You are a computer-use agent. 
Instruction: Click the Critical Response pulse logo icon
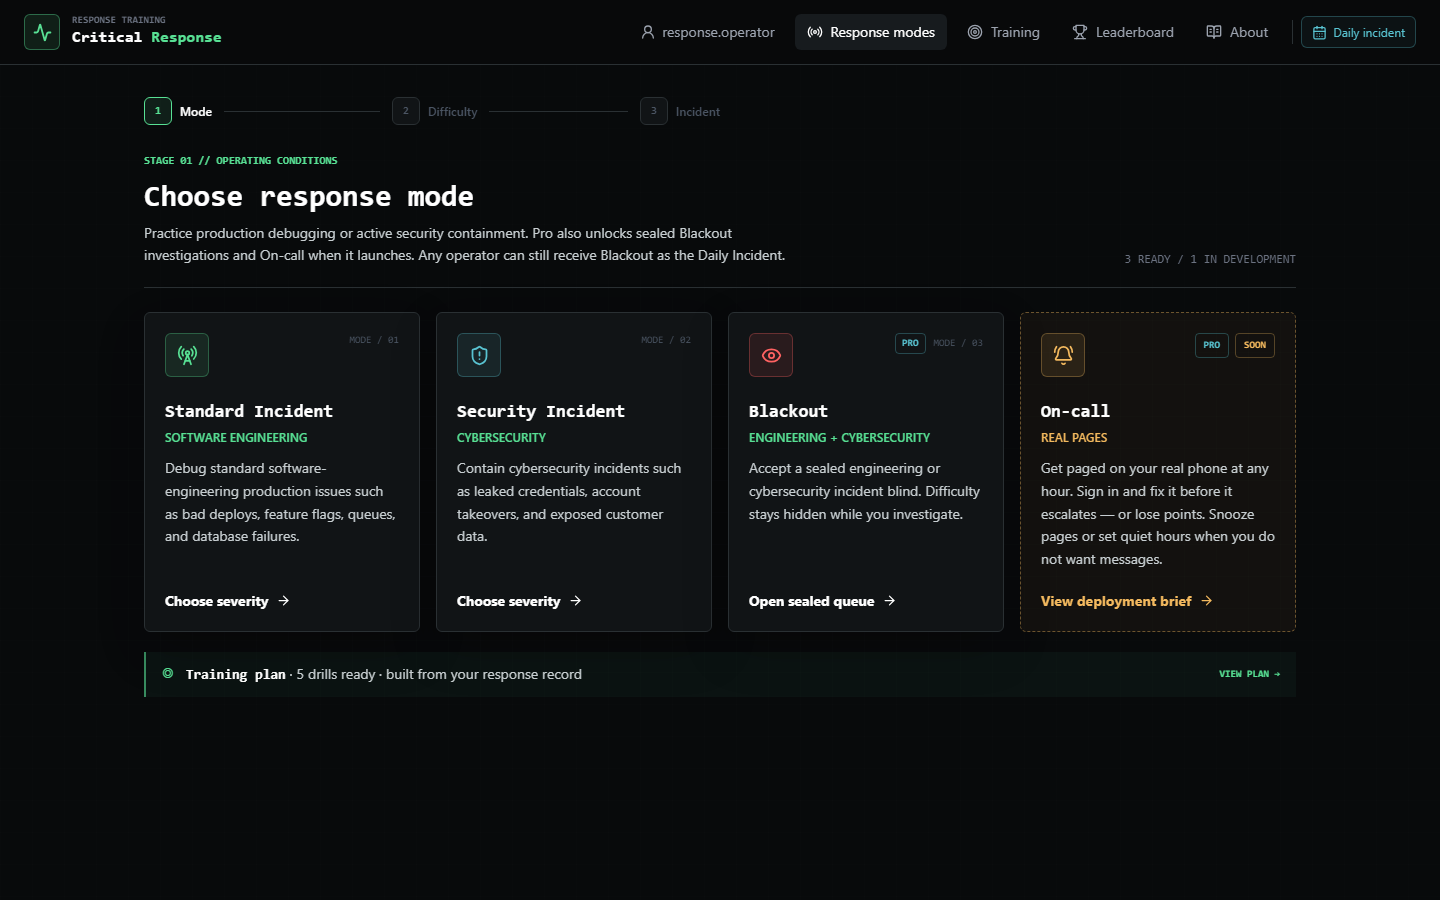pos(42,32)
